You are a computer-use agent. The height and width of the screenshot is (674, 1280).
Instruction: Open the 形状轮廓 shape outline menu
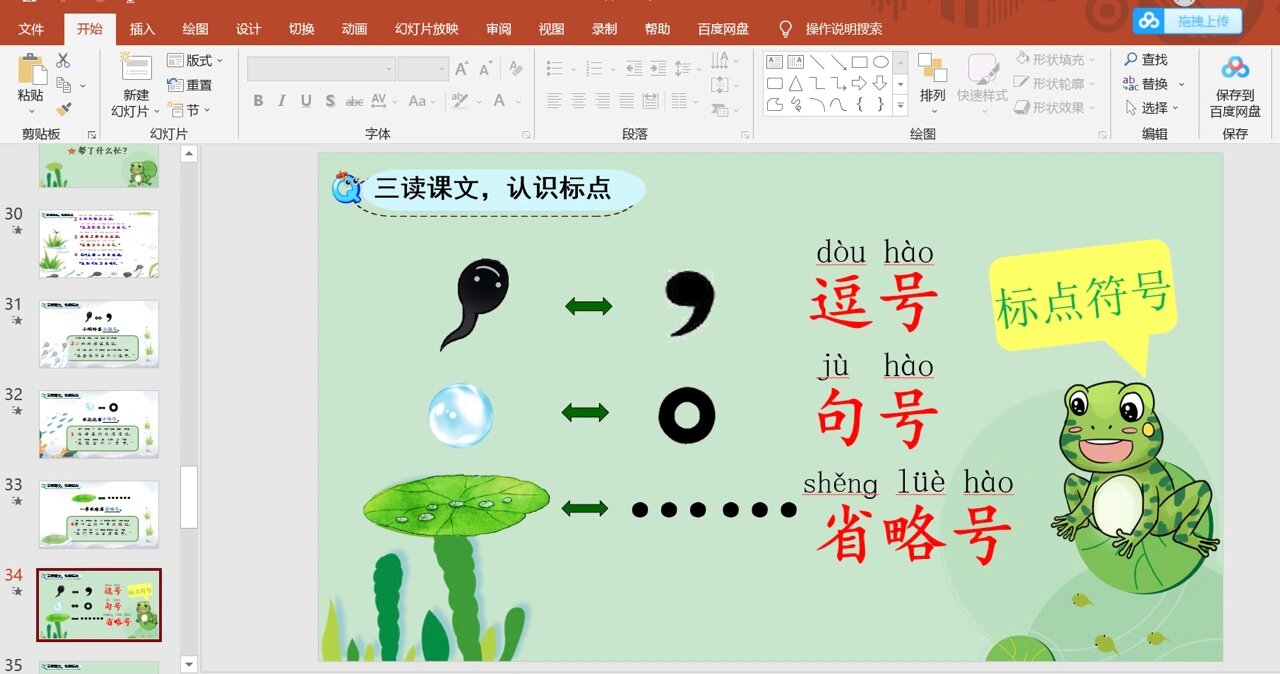(1056, 84)
